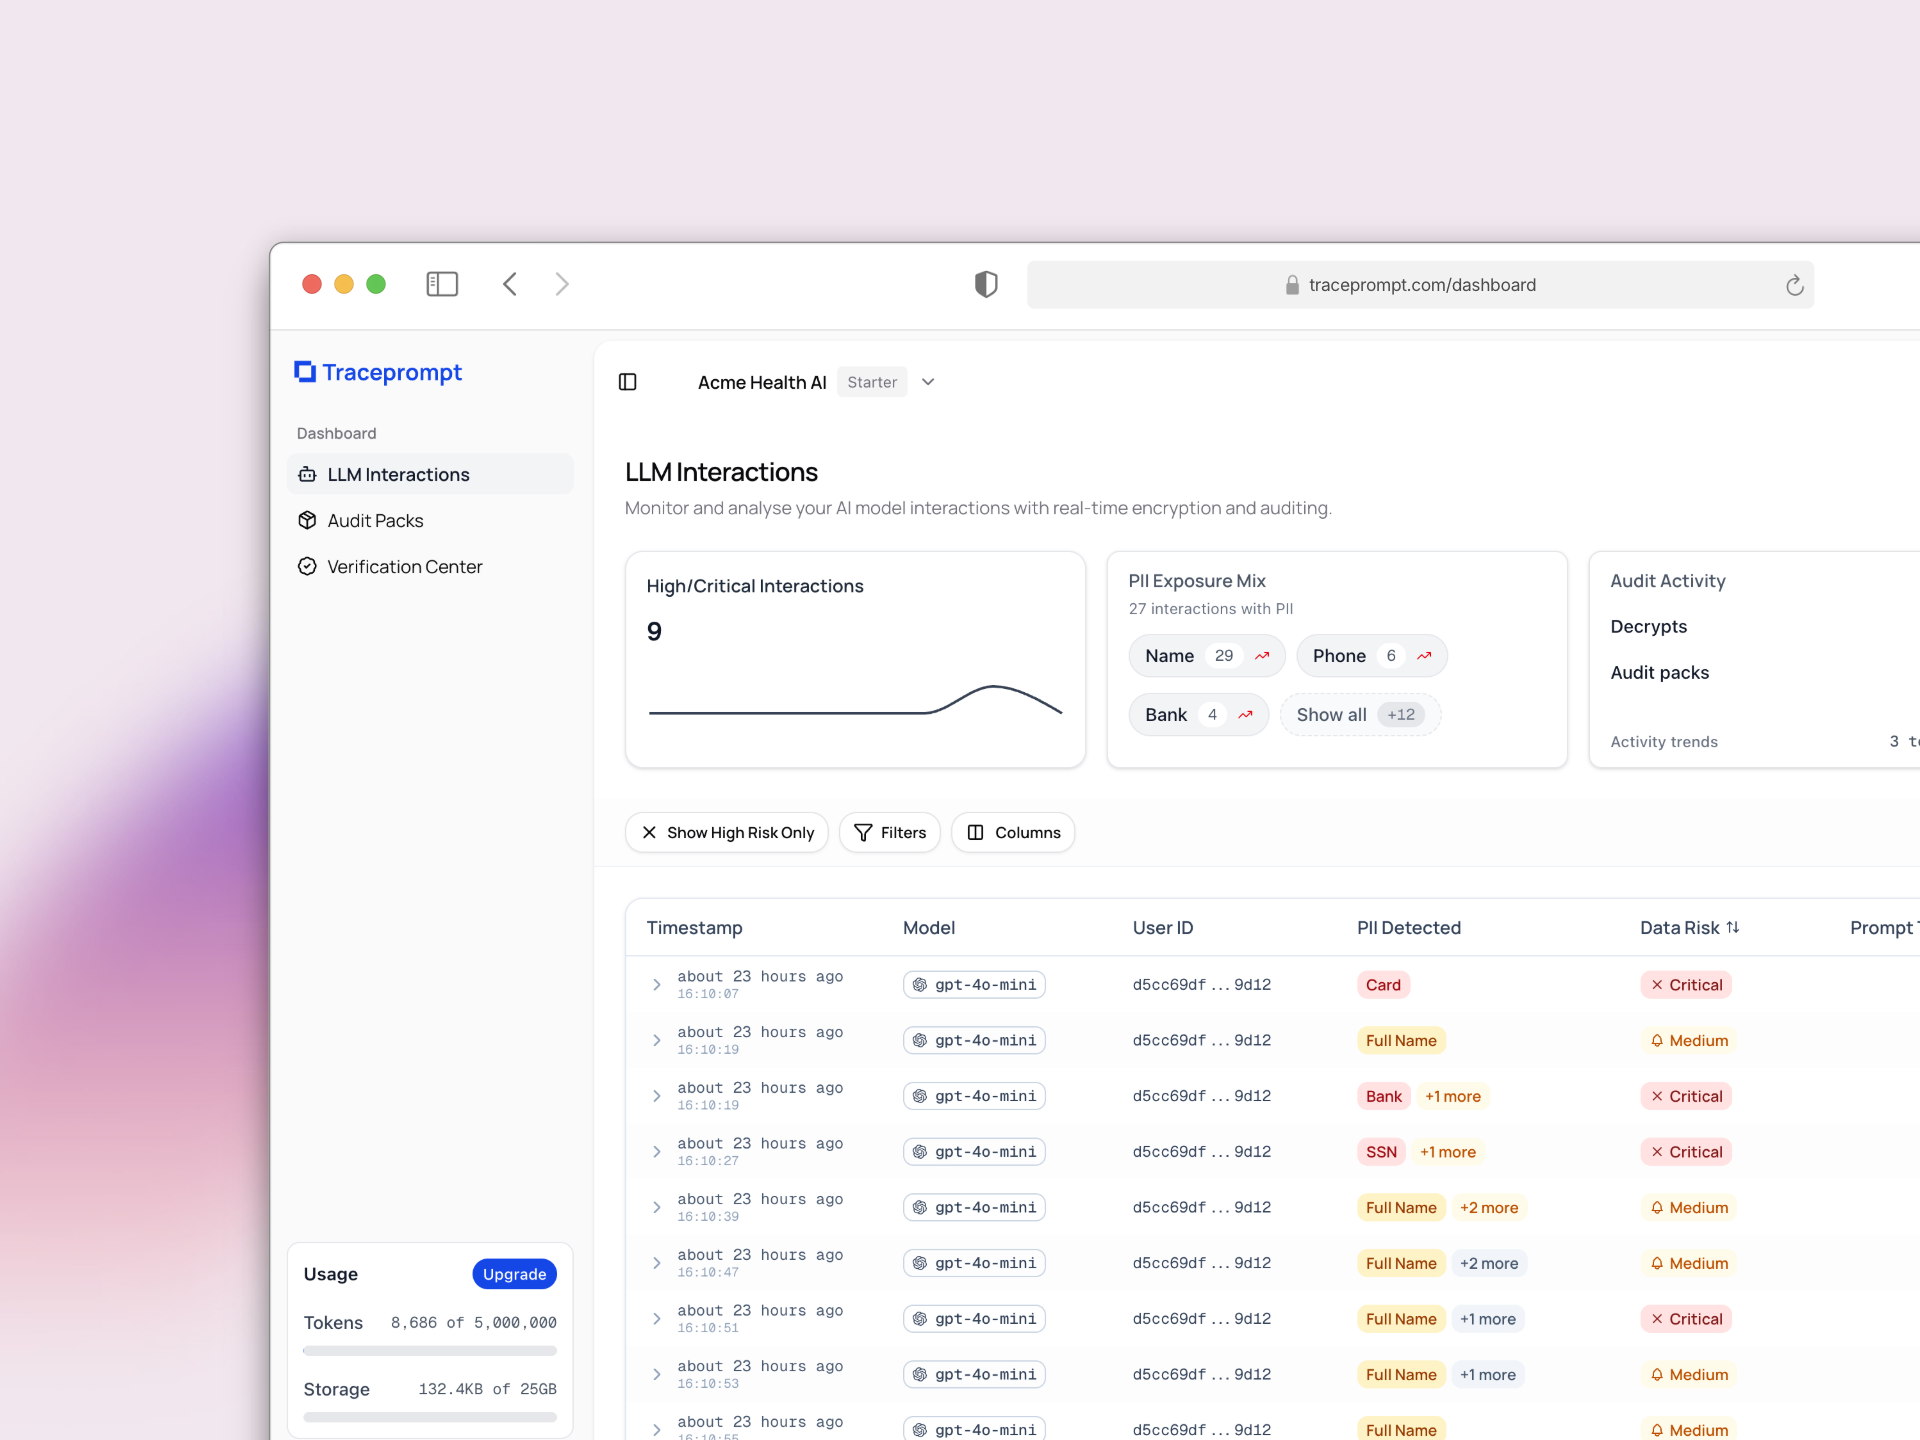Reload the page with the refresh icon
The image size is (1920, 1440).
tap(1795, 286)
